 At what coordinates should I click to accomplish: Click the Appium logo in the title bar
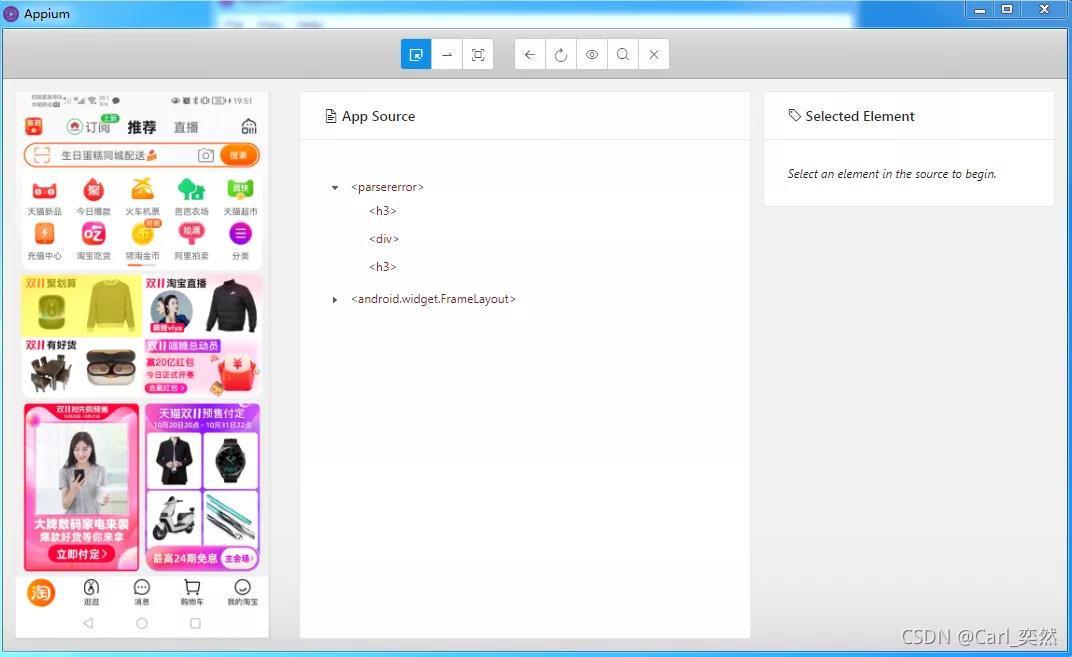point(11,14)
